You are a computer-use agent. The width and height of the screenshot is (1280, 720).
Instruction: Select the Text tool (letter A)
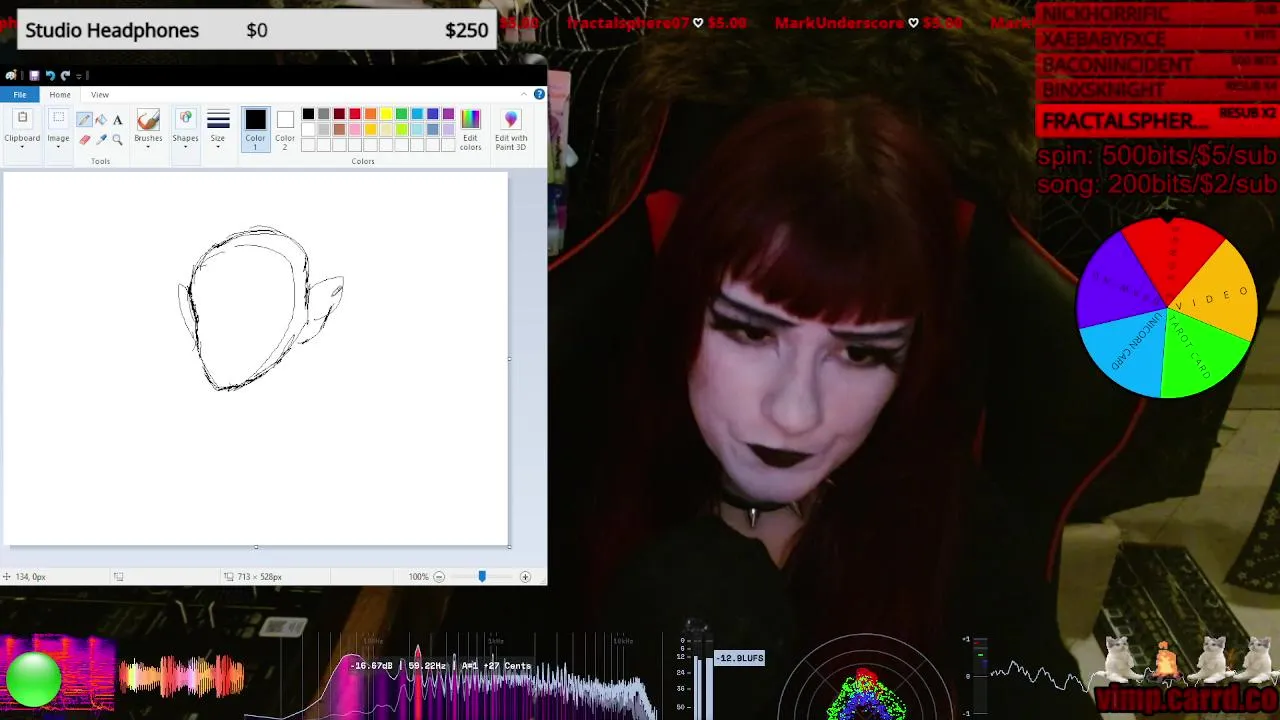117,120
